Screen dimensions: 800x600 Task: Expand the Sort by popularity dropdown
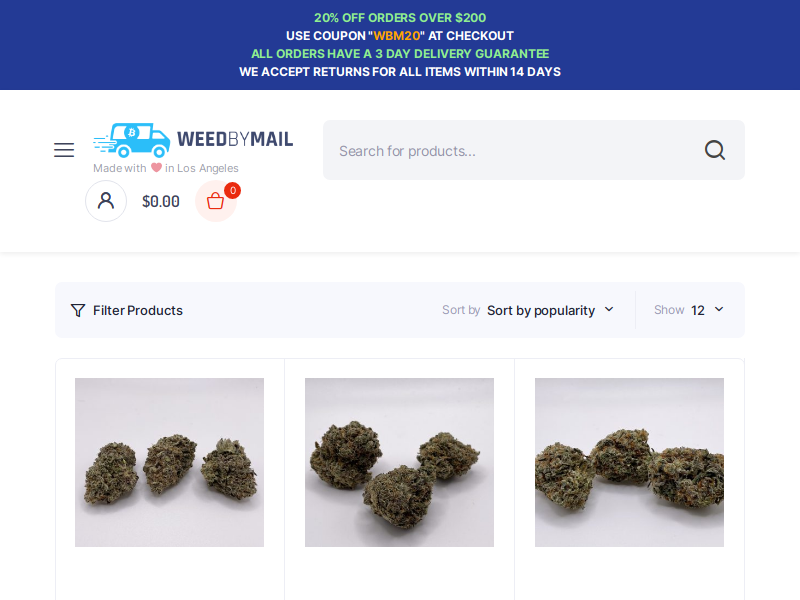[x=550, y=310]
